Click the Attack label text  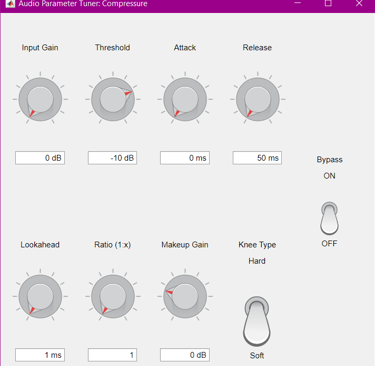[x=185, y=48]
